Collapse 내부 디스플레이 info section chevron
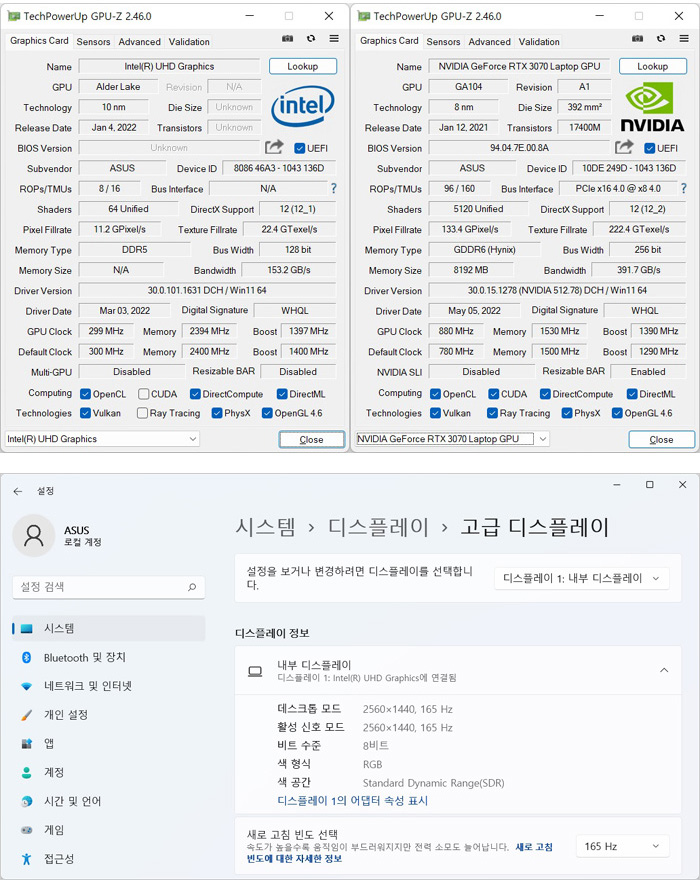Screen dimensions: 700x884 664,670
